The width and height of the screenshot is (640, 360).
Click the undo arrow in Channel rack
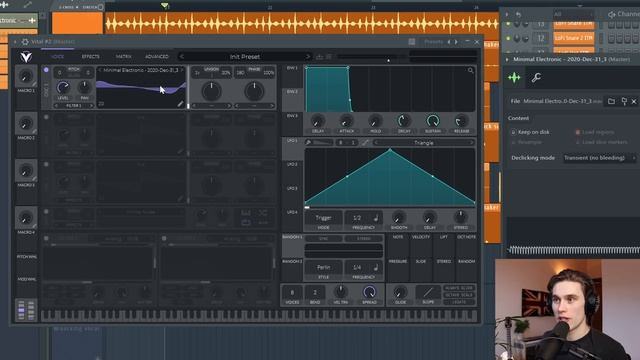[x=518, y=14]
